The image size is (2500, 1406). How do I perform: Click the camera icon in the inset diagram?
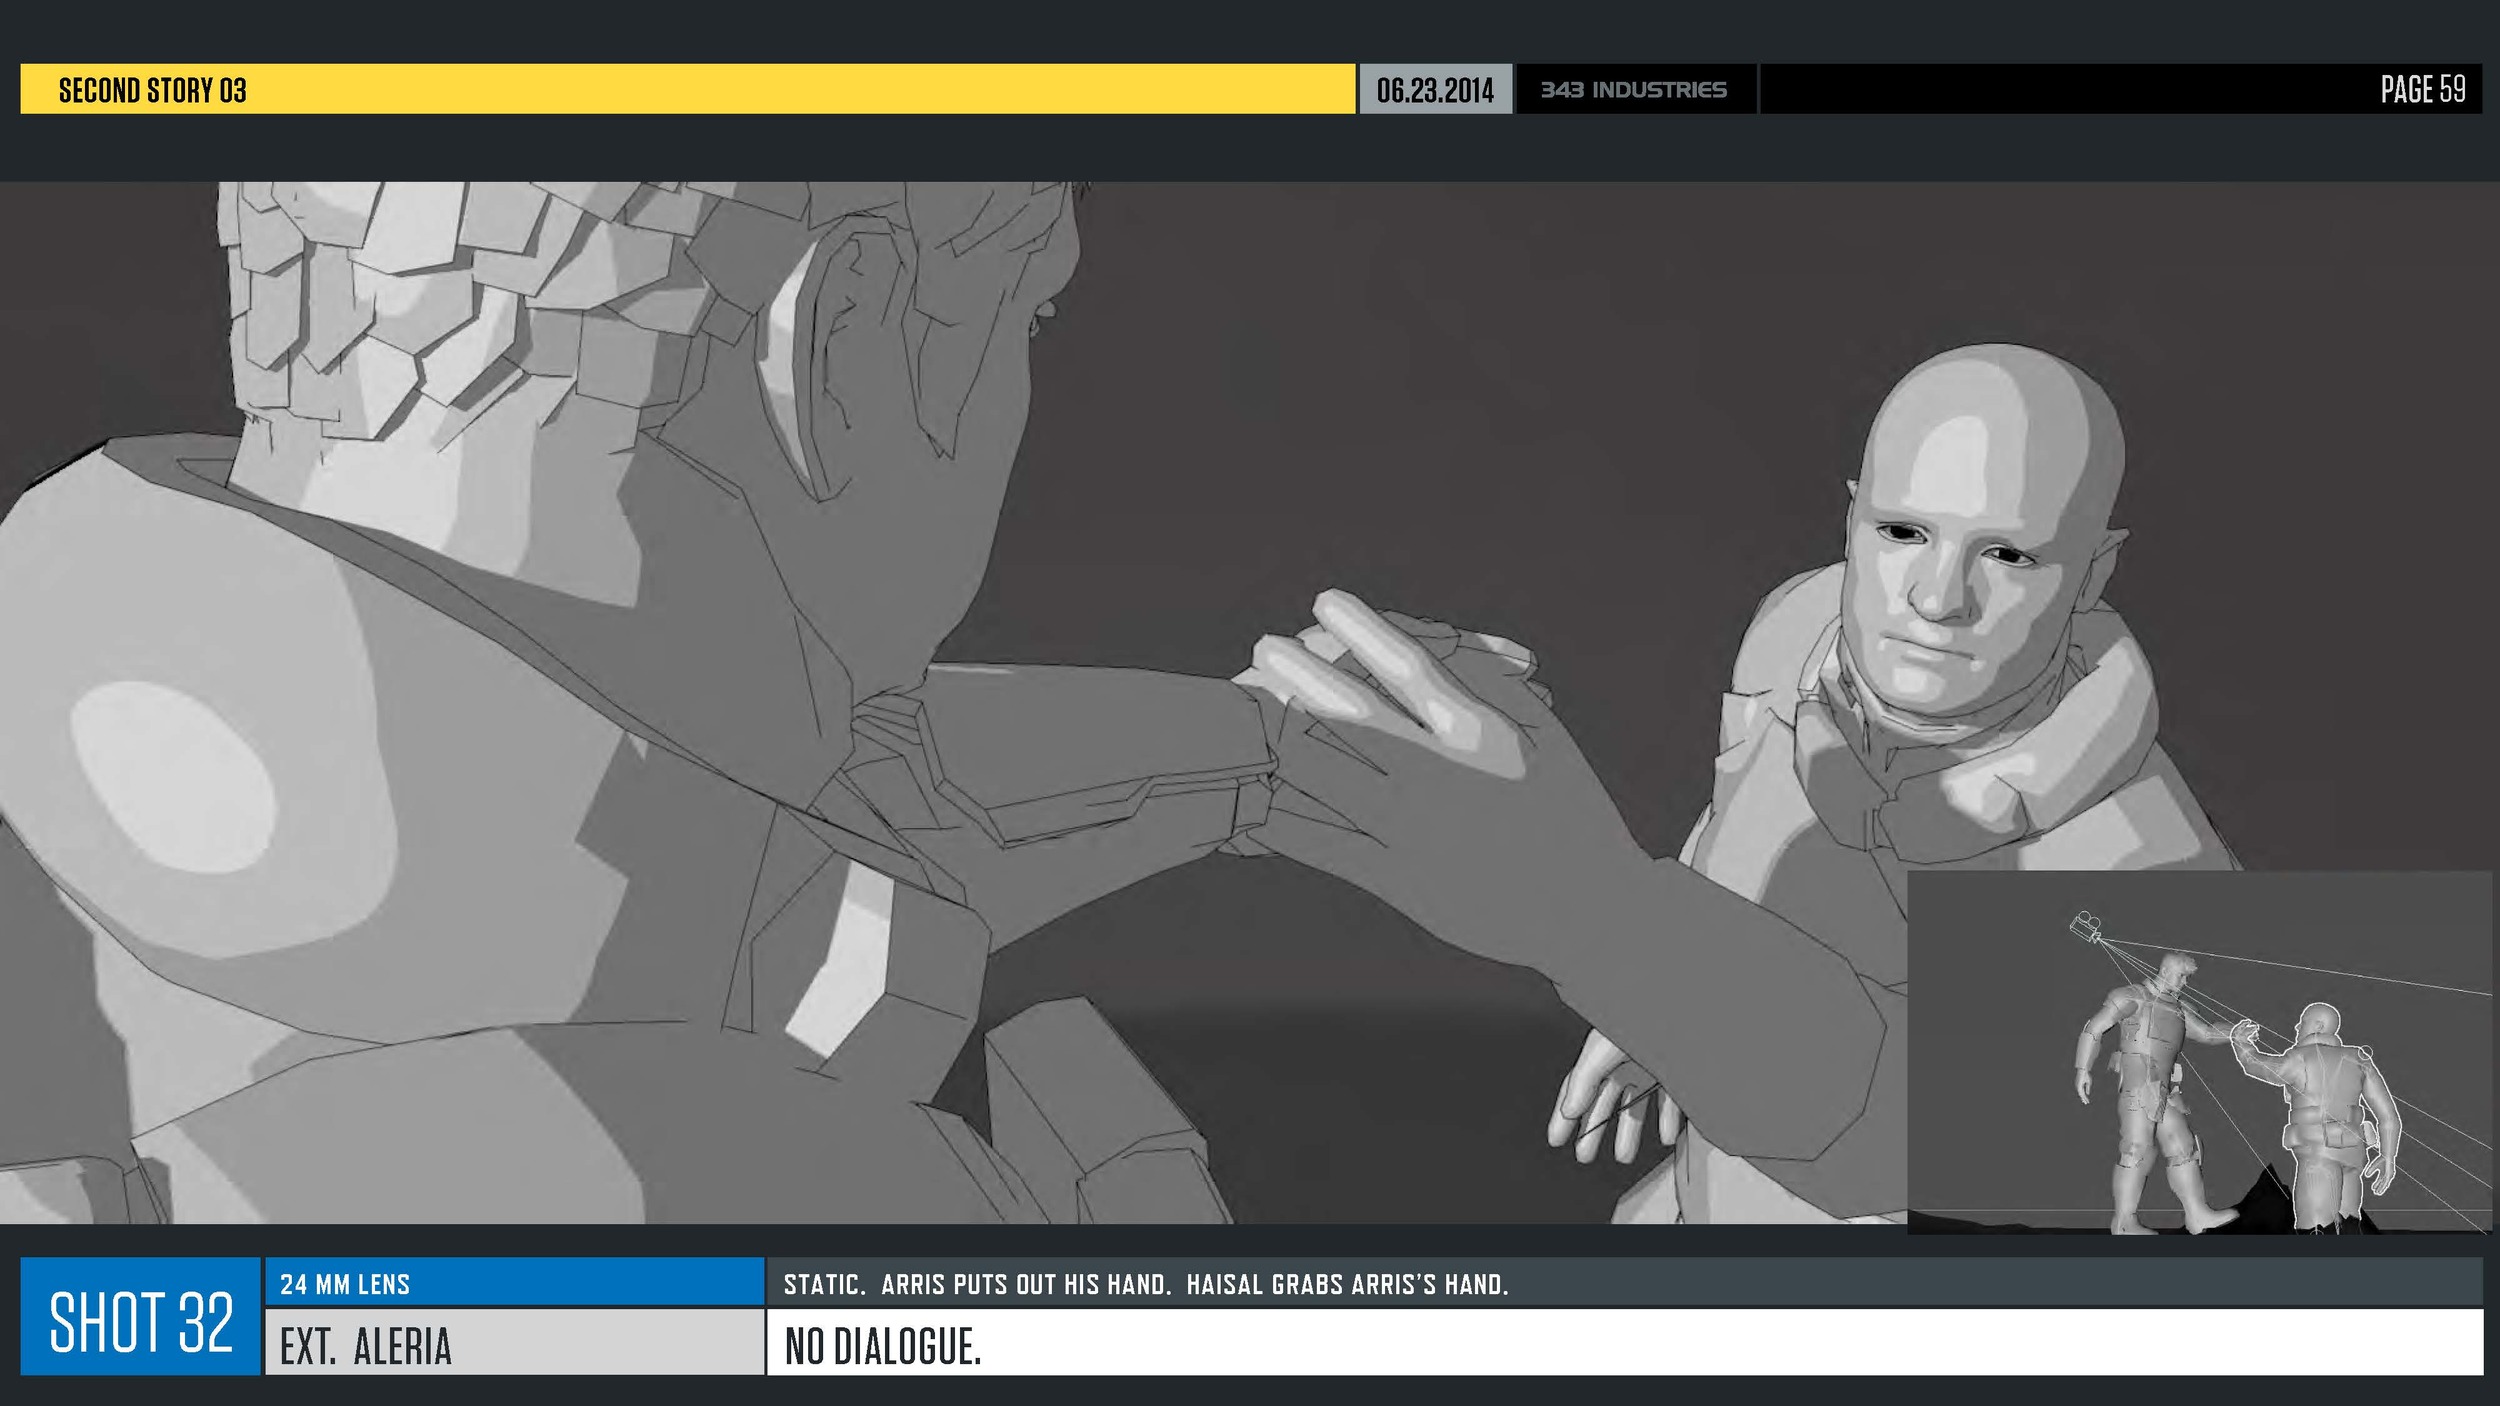[2084, 926]
